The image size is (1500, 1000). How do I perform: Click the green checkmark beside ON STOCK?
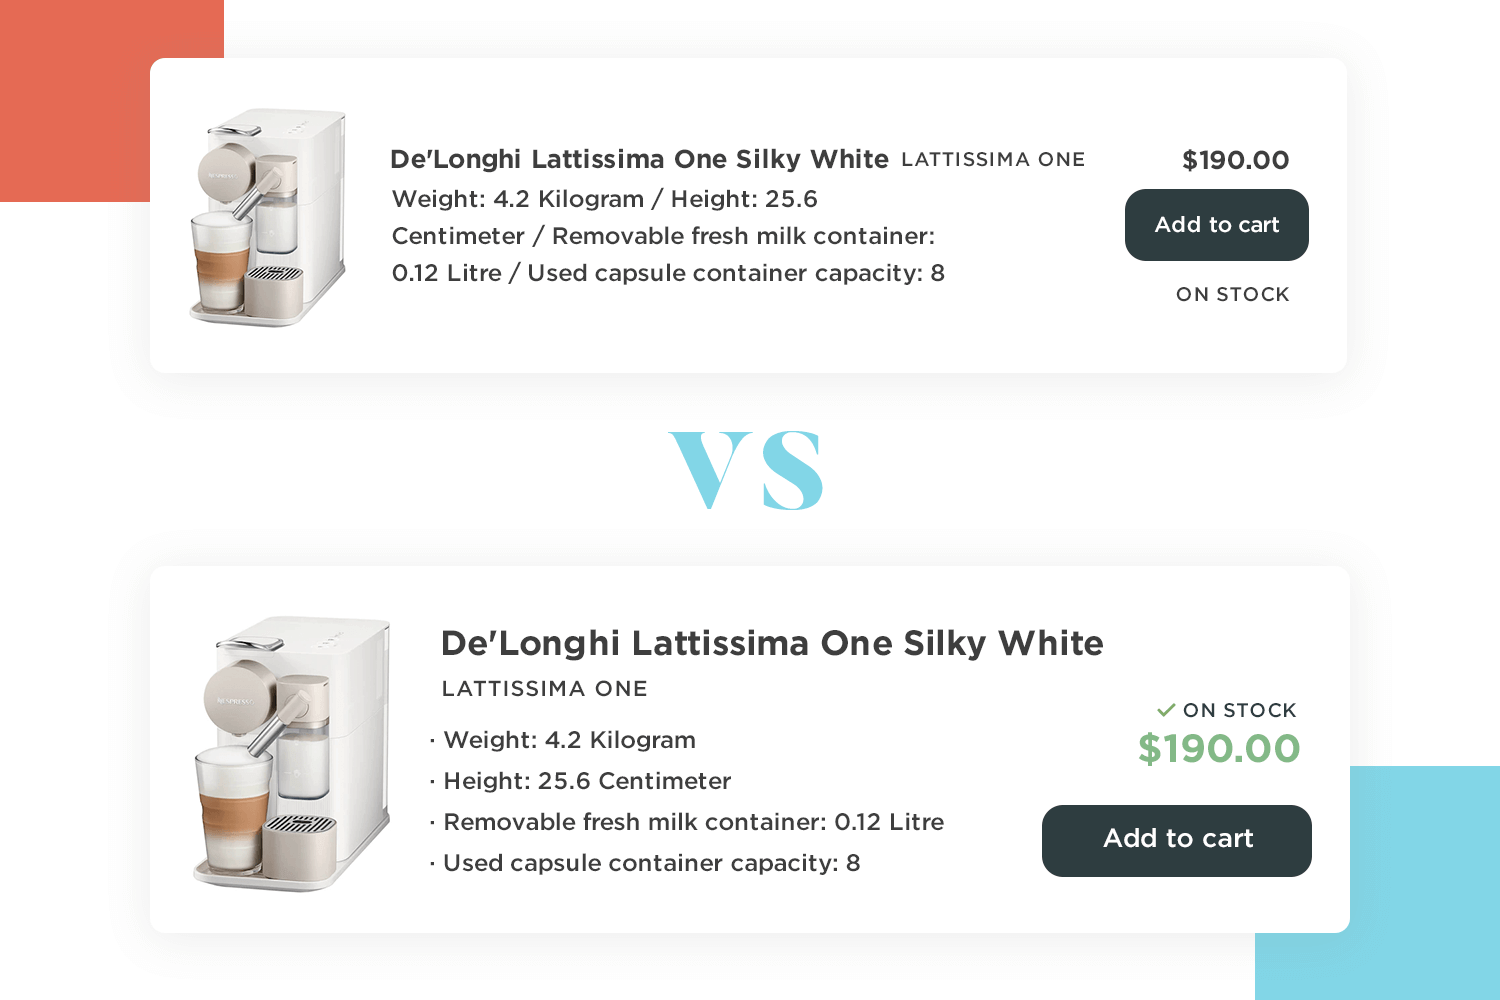(1166, 710)
